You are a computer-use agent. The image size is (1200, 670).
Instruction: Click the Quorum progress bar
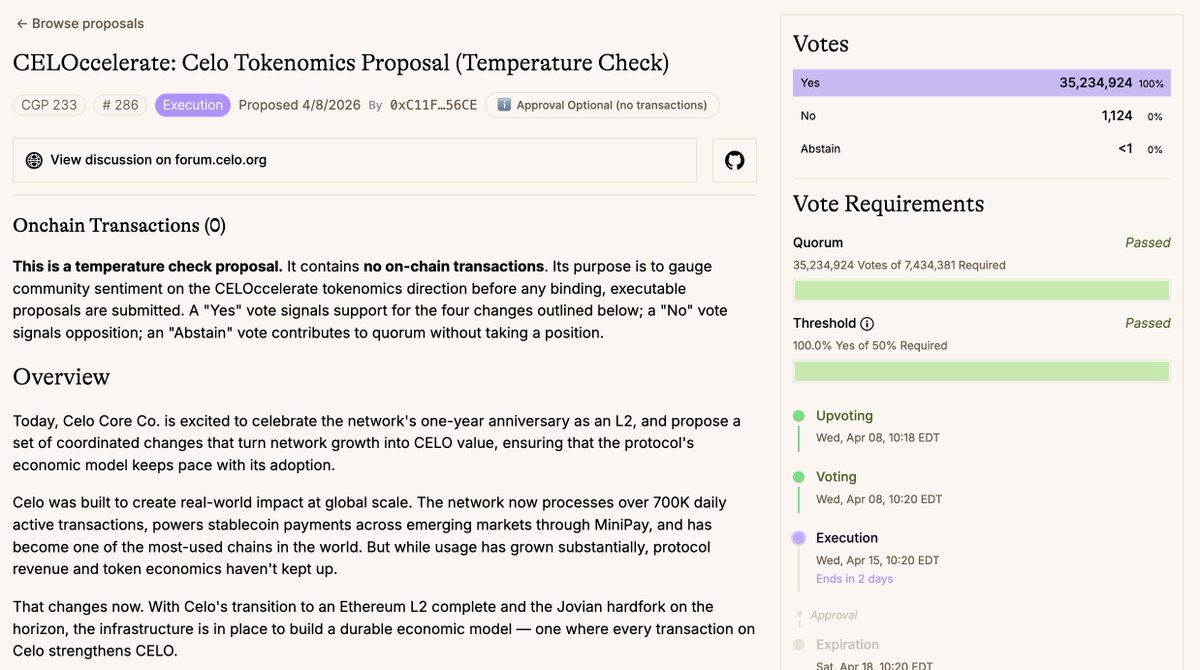pyautogui.click(x=981, y=291)
